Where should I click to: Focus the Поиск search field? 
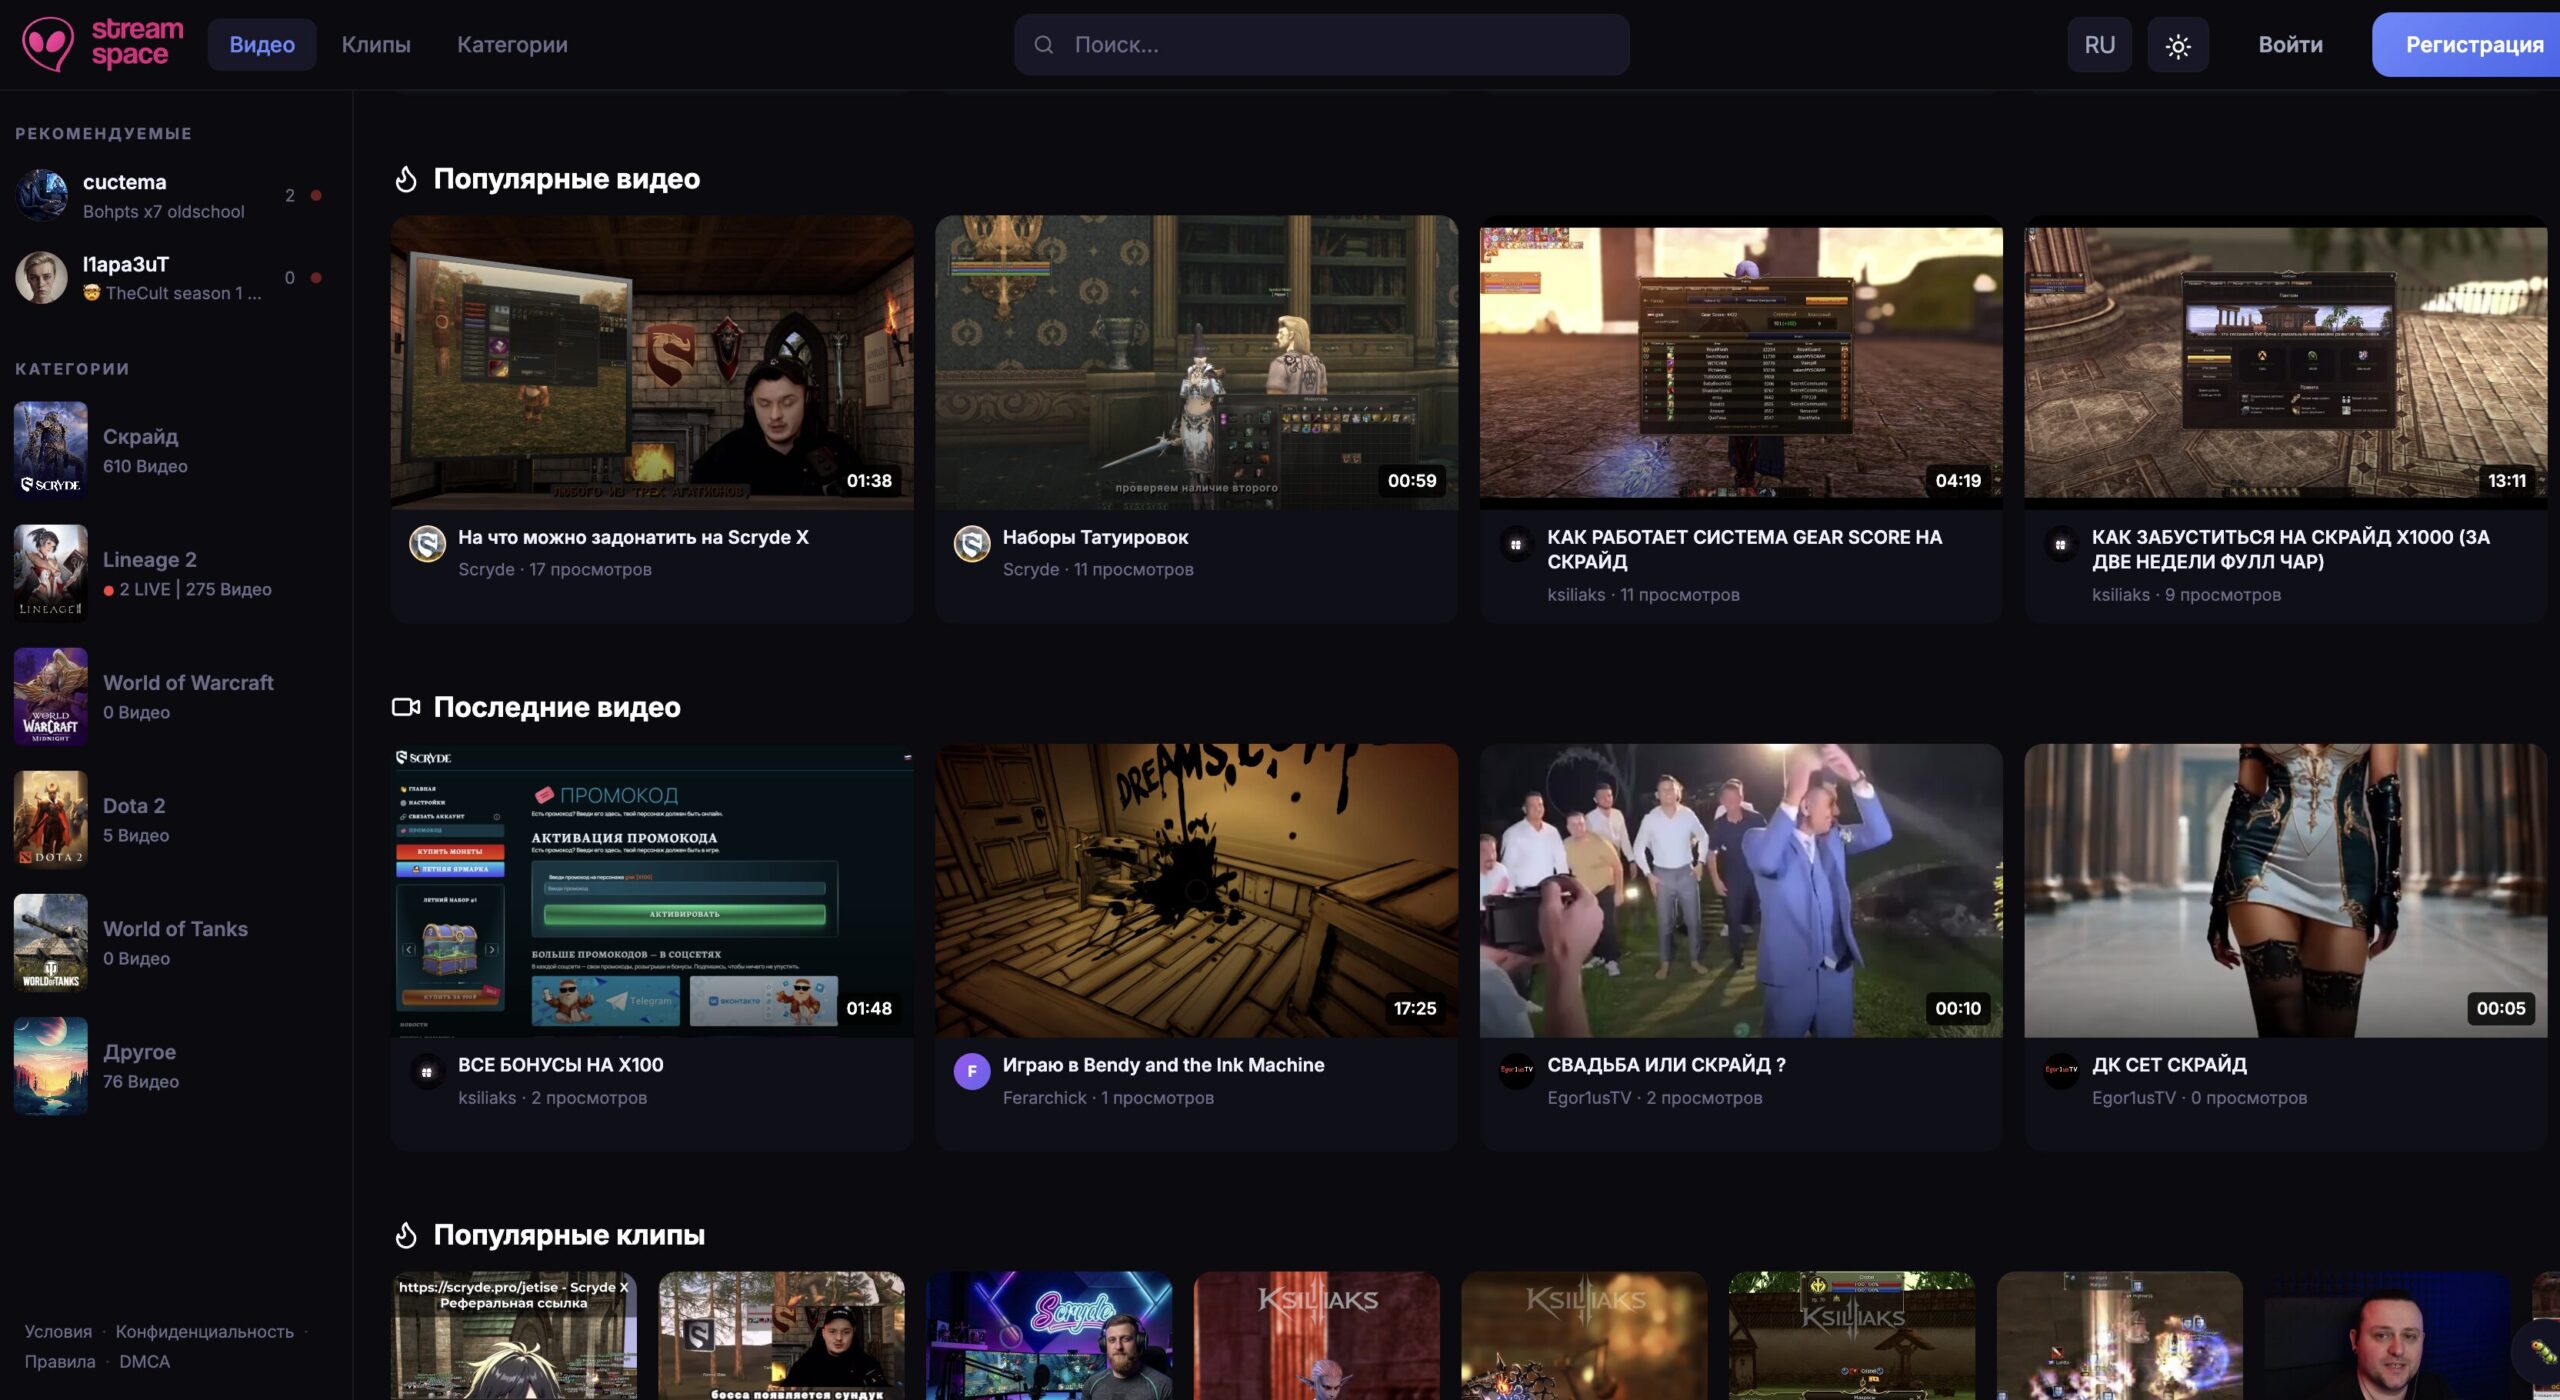pyautogui.click(x=1321, y=45)
